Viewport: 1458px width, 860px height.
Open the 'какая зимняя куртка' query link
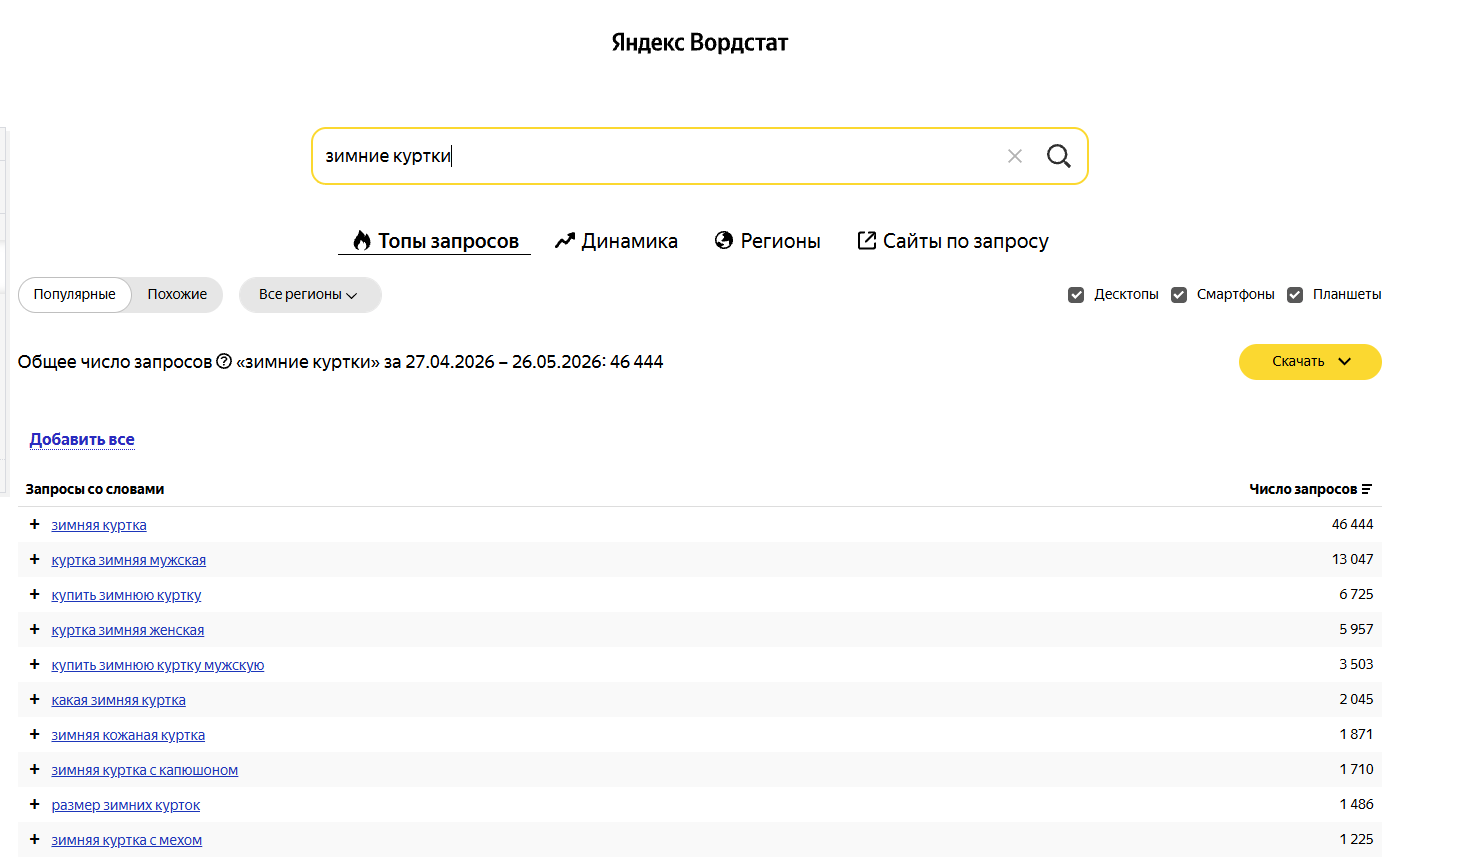tap(119, 700)
